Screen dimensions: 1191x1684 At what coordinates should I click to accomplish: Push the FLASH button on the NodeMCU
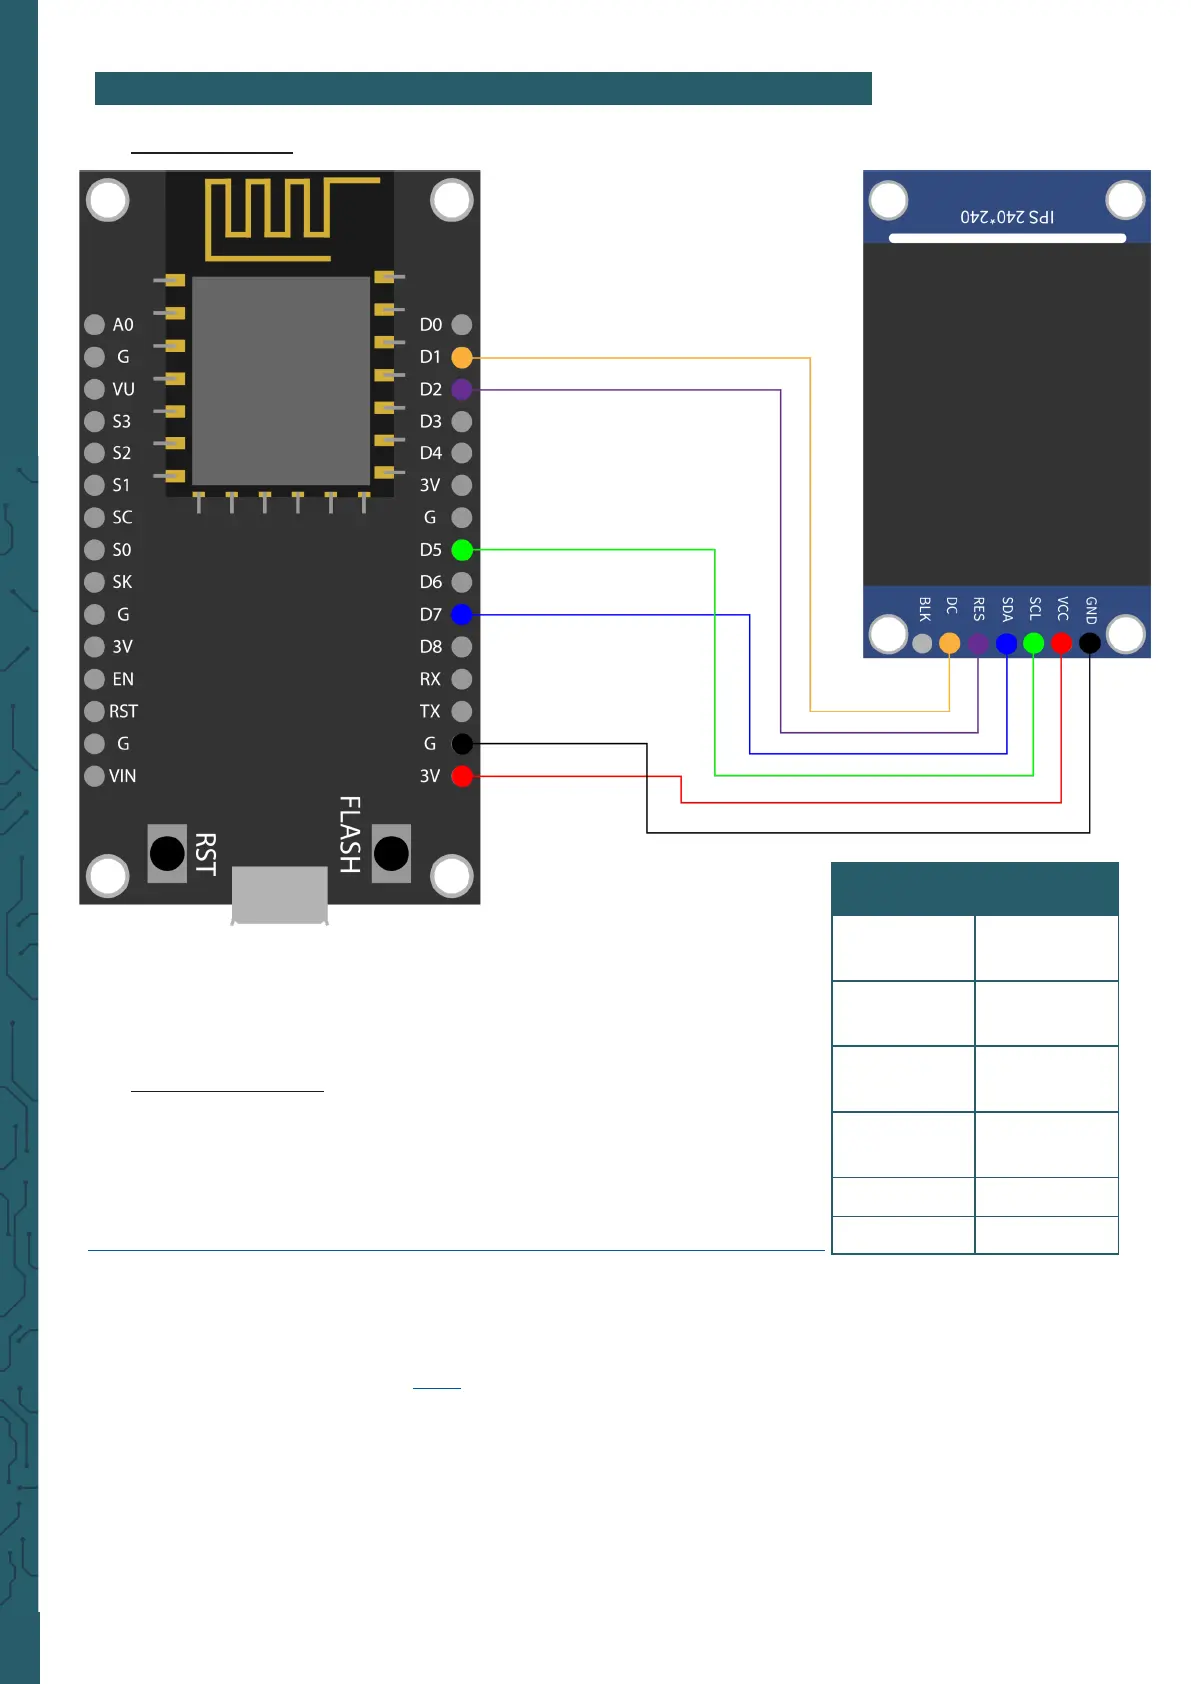click(391, 853)
